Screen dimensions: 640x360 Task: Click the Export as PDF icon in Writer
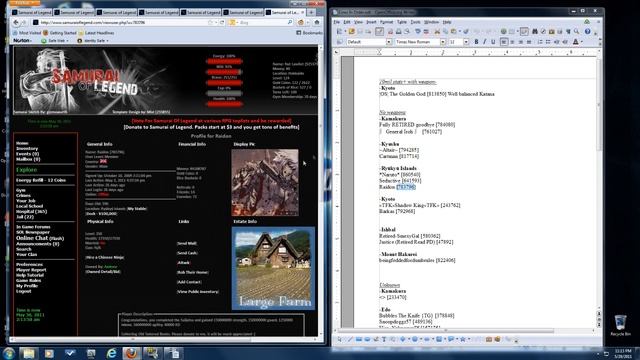point(390,31)
